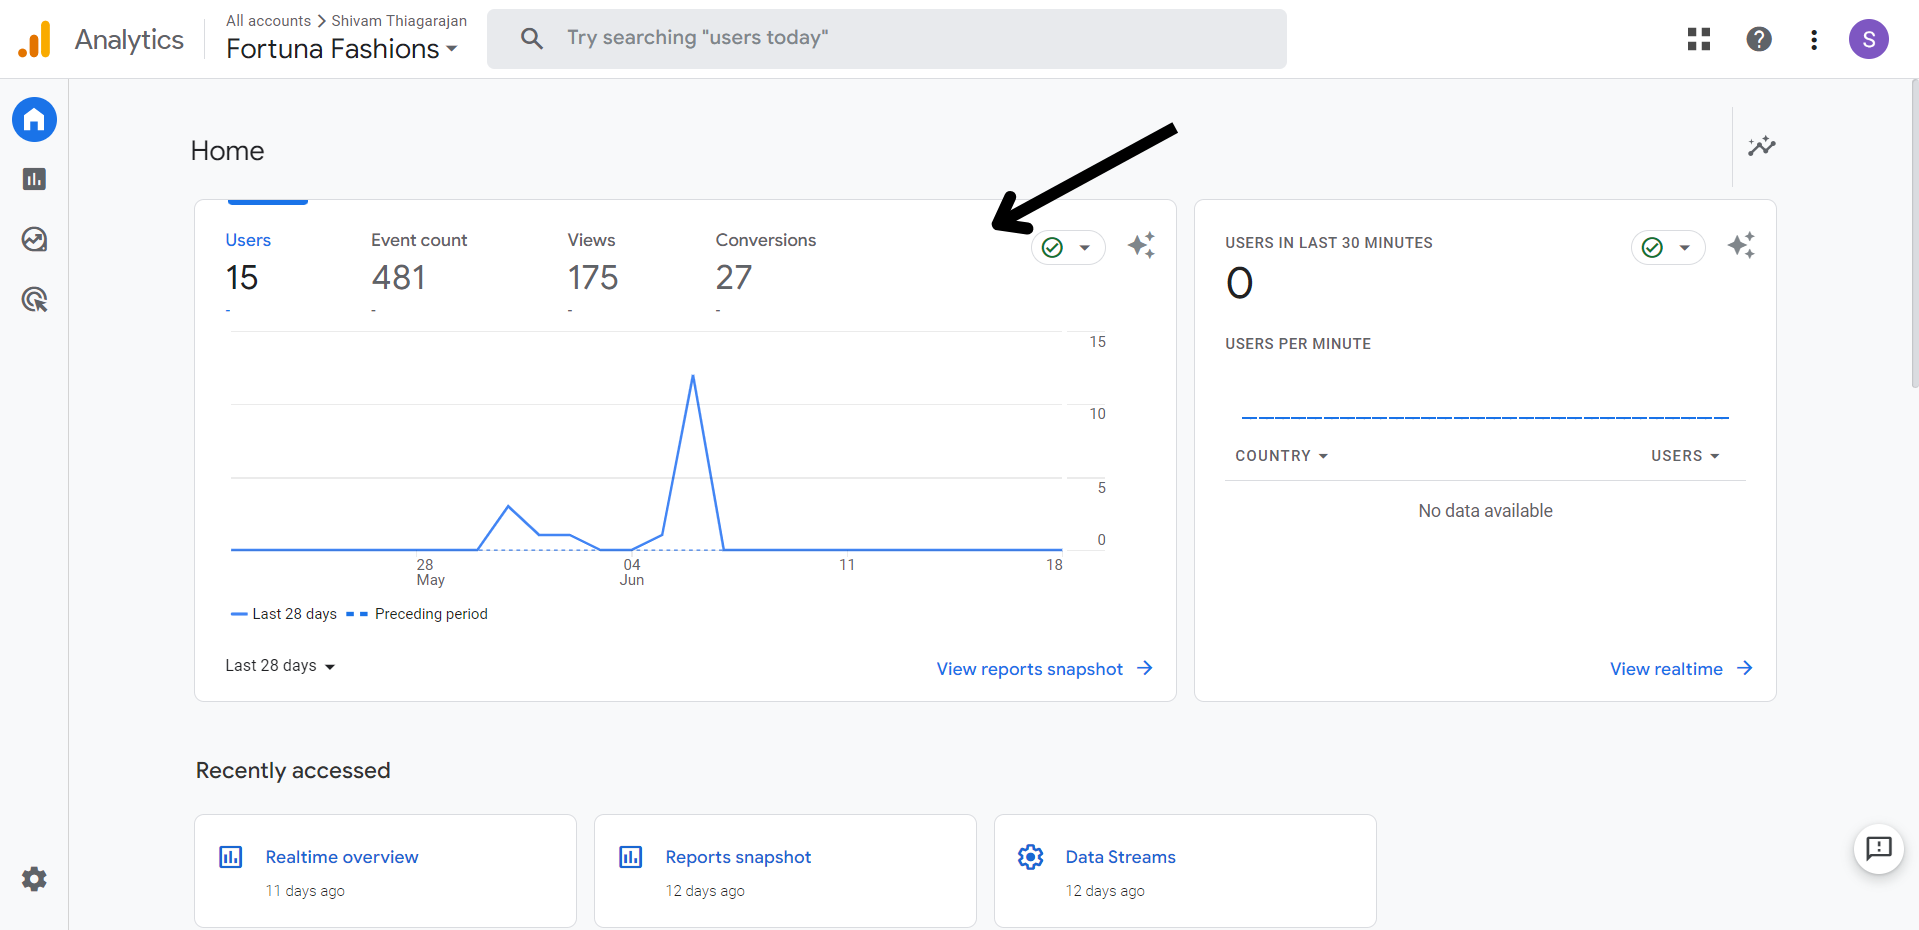Screen dimensions: 1919x930
Task: Click the Analytics product name
Action: 129,40
